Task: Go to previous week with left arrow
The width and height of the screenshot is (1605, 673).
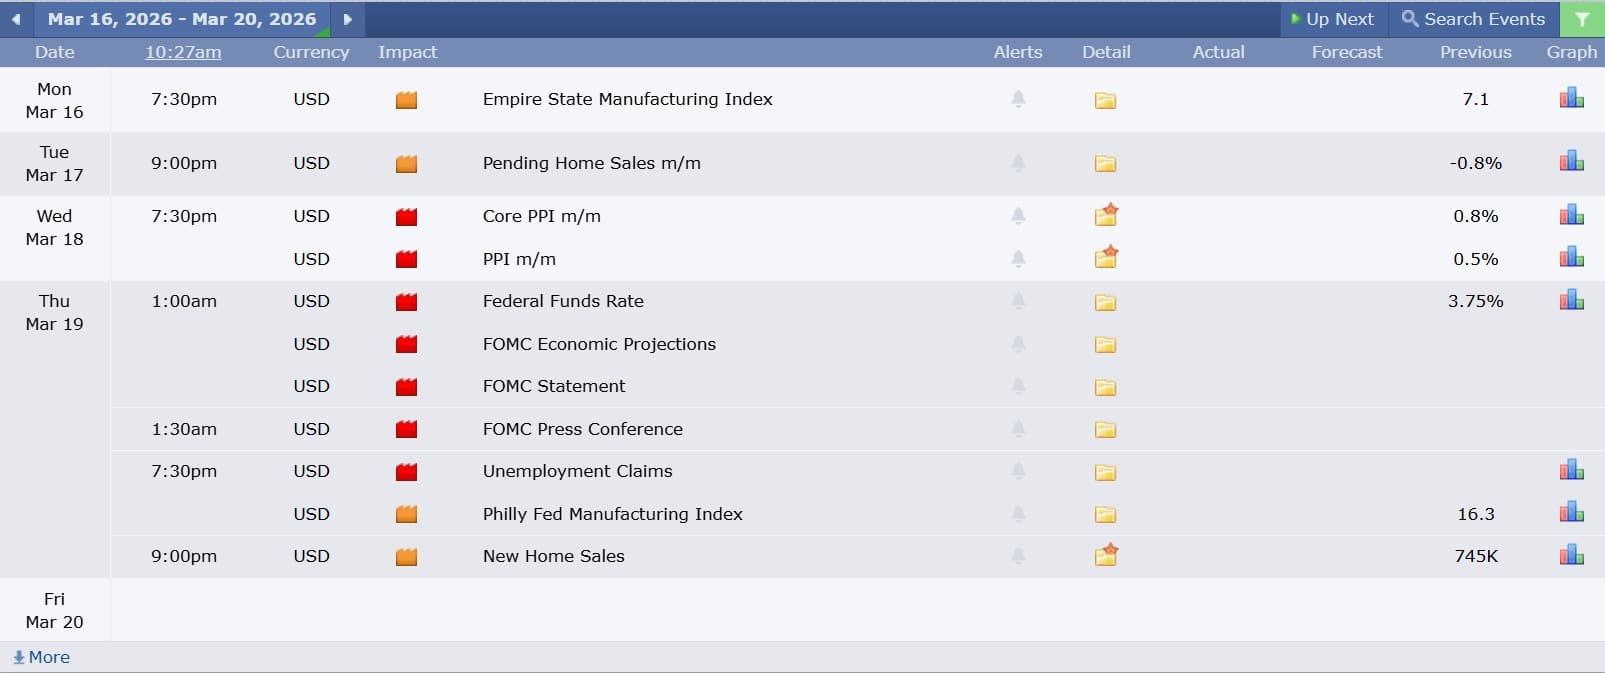Action: pyautogui.click(x=16, y=19)
